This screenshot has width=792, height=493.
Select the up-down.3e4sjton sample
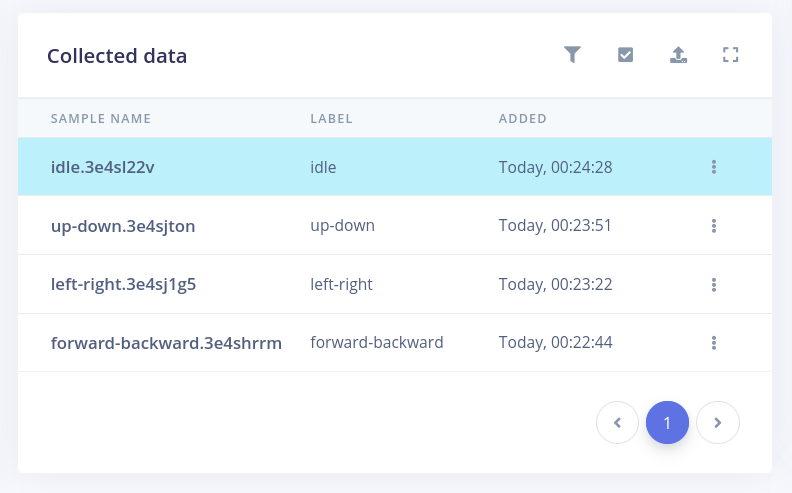(122, 226)
